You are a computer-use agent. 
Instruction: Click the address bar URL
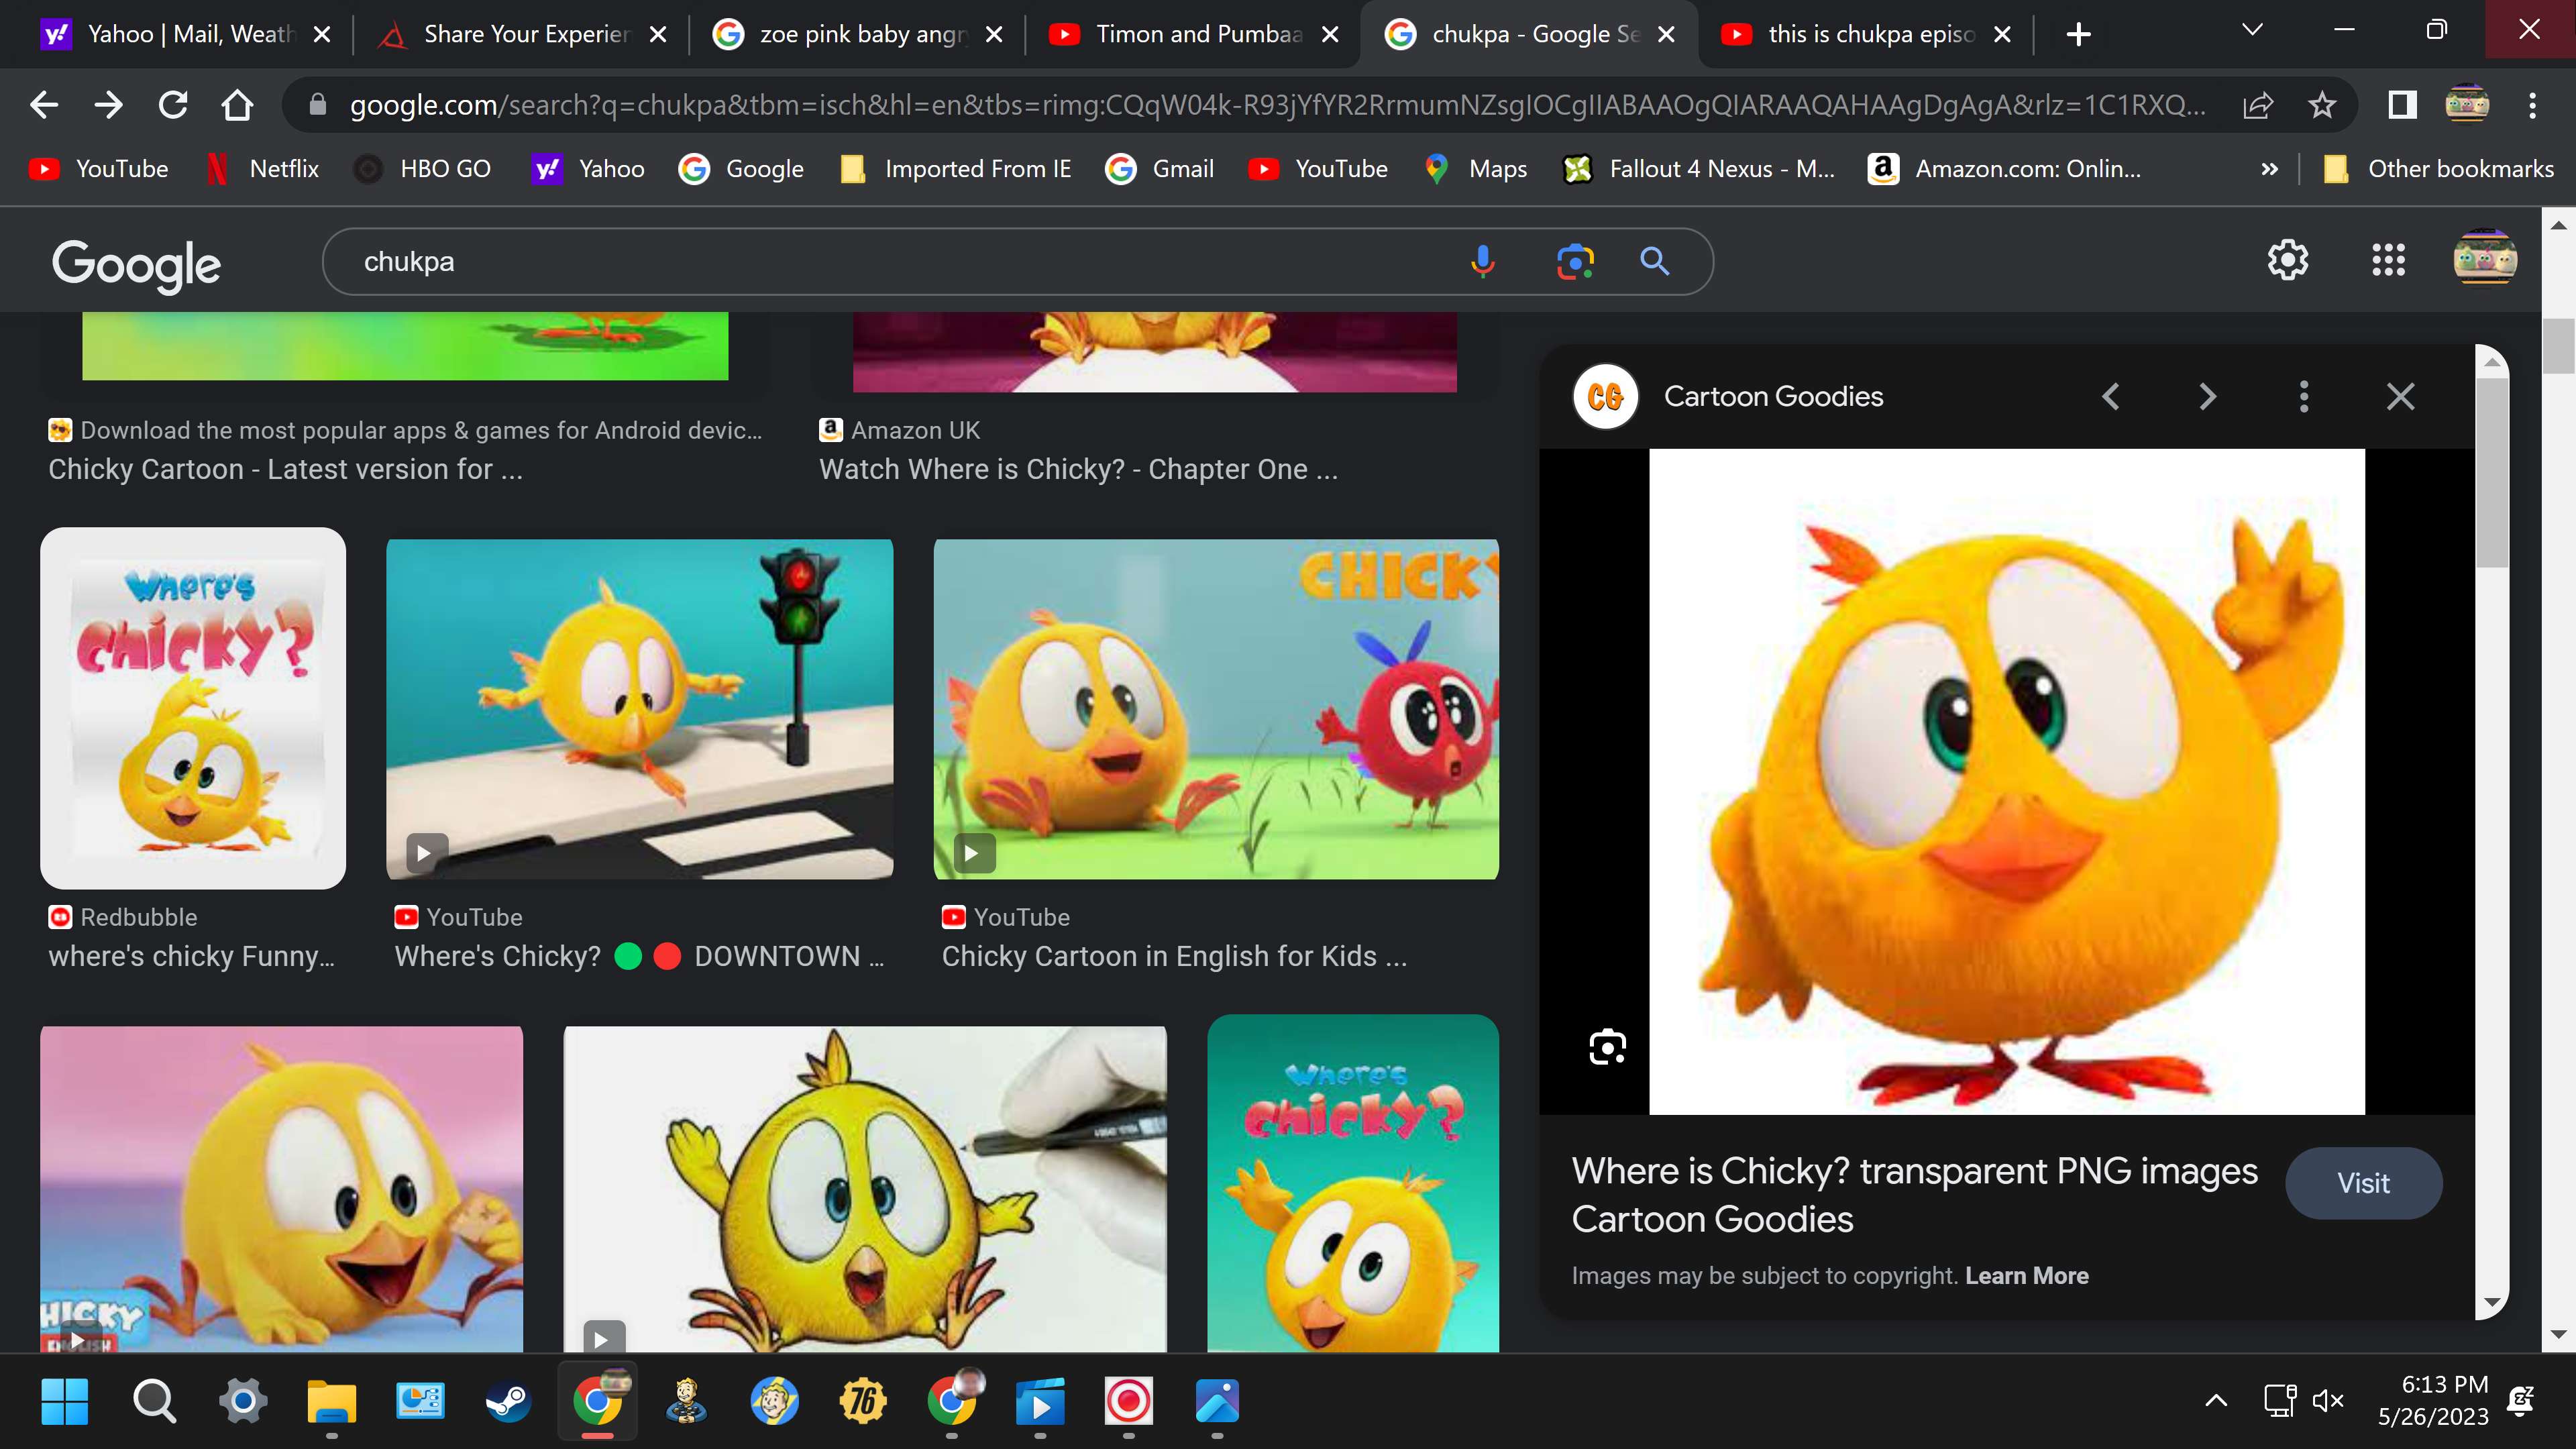tap(1278, 105)
